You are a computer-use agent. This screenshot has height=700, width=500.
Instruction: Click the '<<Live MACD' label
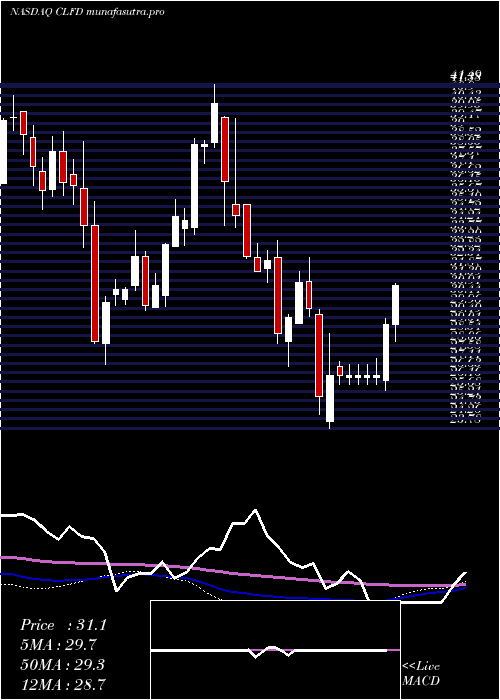(x=421, y=674)
